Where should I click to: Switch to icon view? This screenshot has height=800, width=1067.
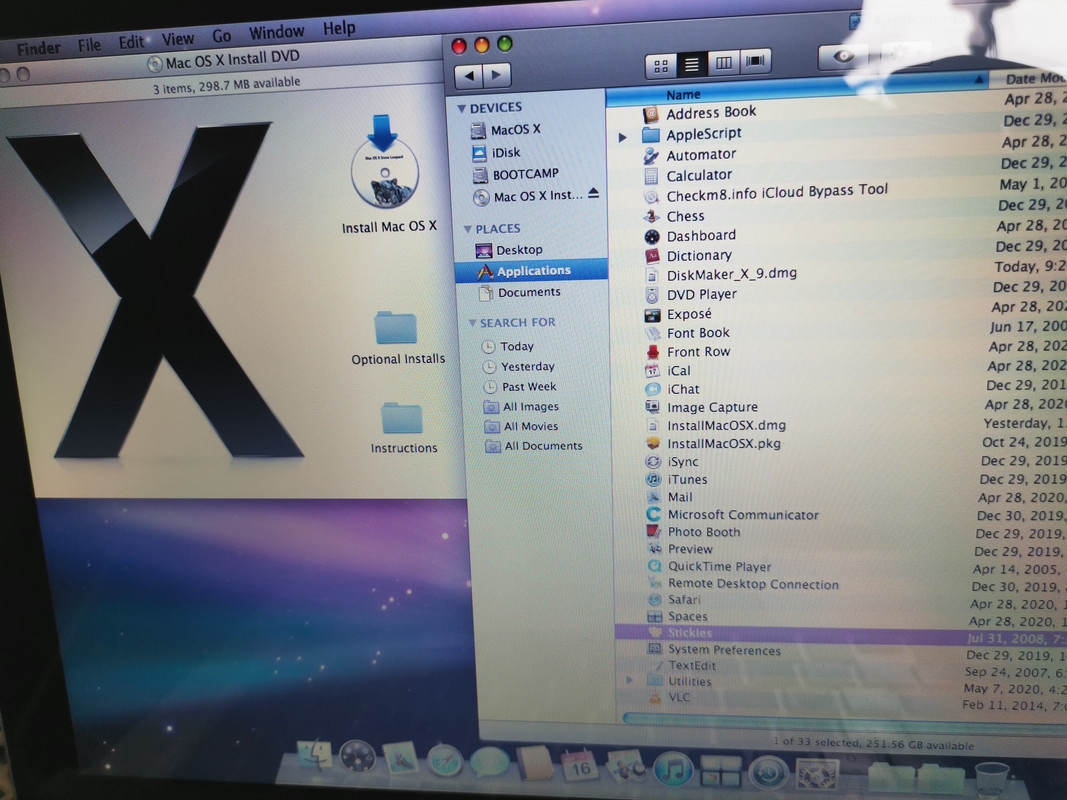[660, 65]
